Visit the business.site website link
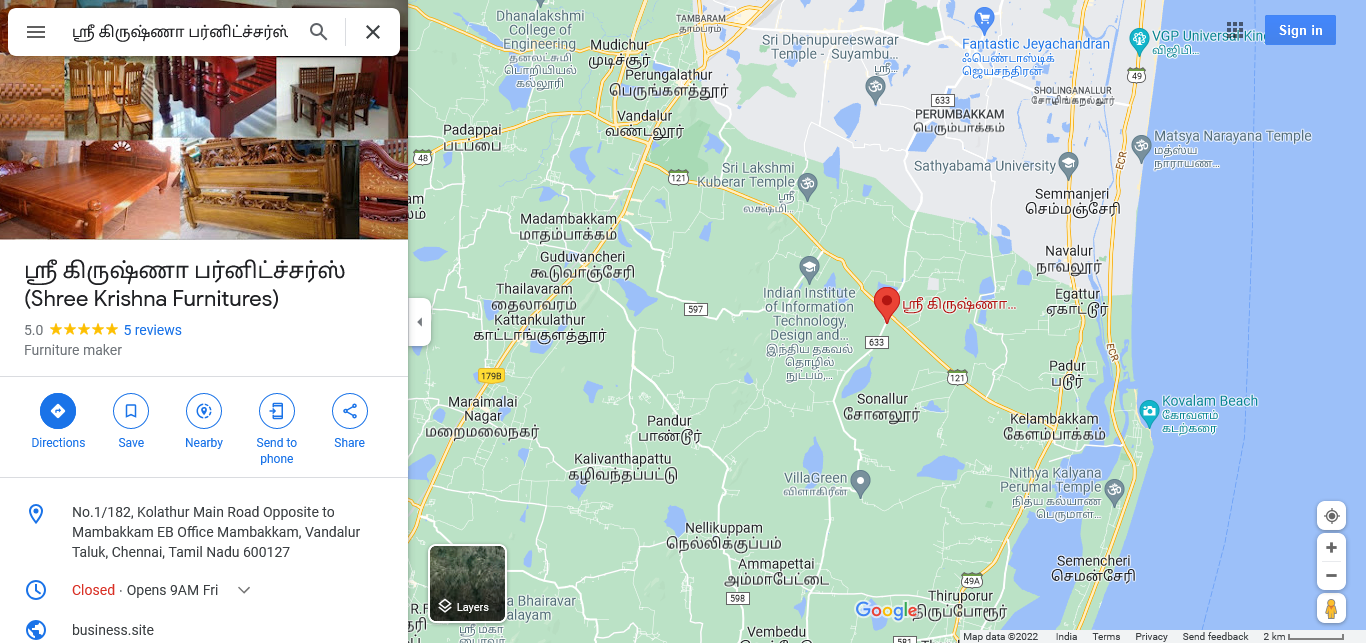This screenshot has width=1366, height=643. click(x=113, y=630)
